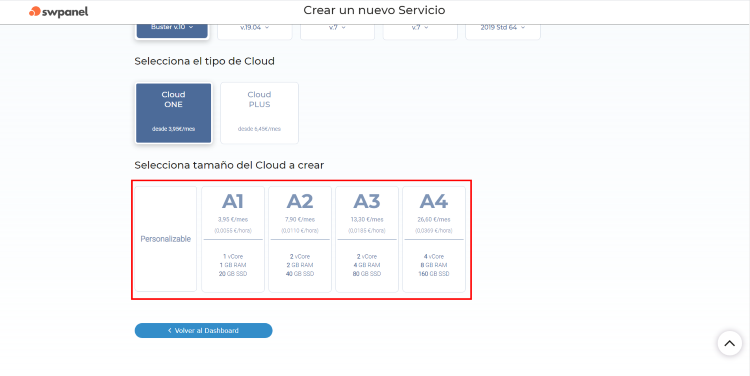The height and width of the screenshot is (376, 750).
Task: Choose the A1 cloud size plan
Action: click(x=233, y=239)
